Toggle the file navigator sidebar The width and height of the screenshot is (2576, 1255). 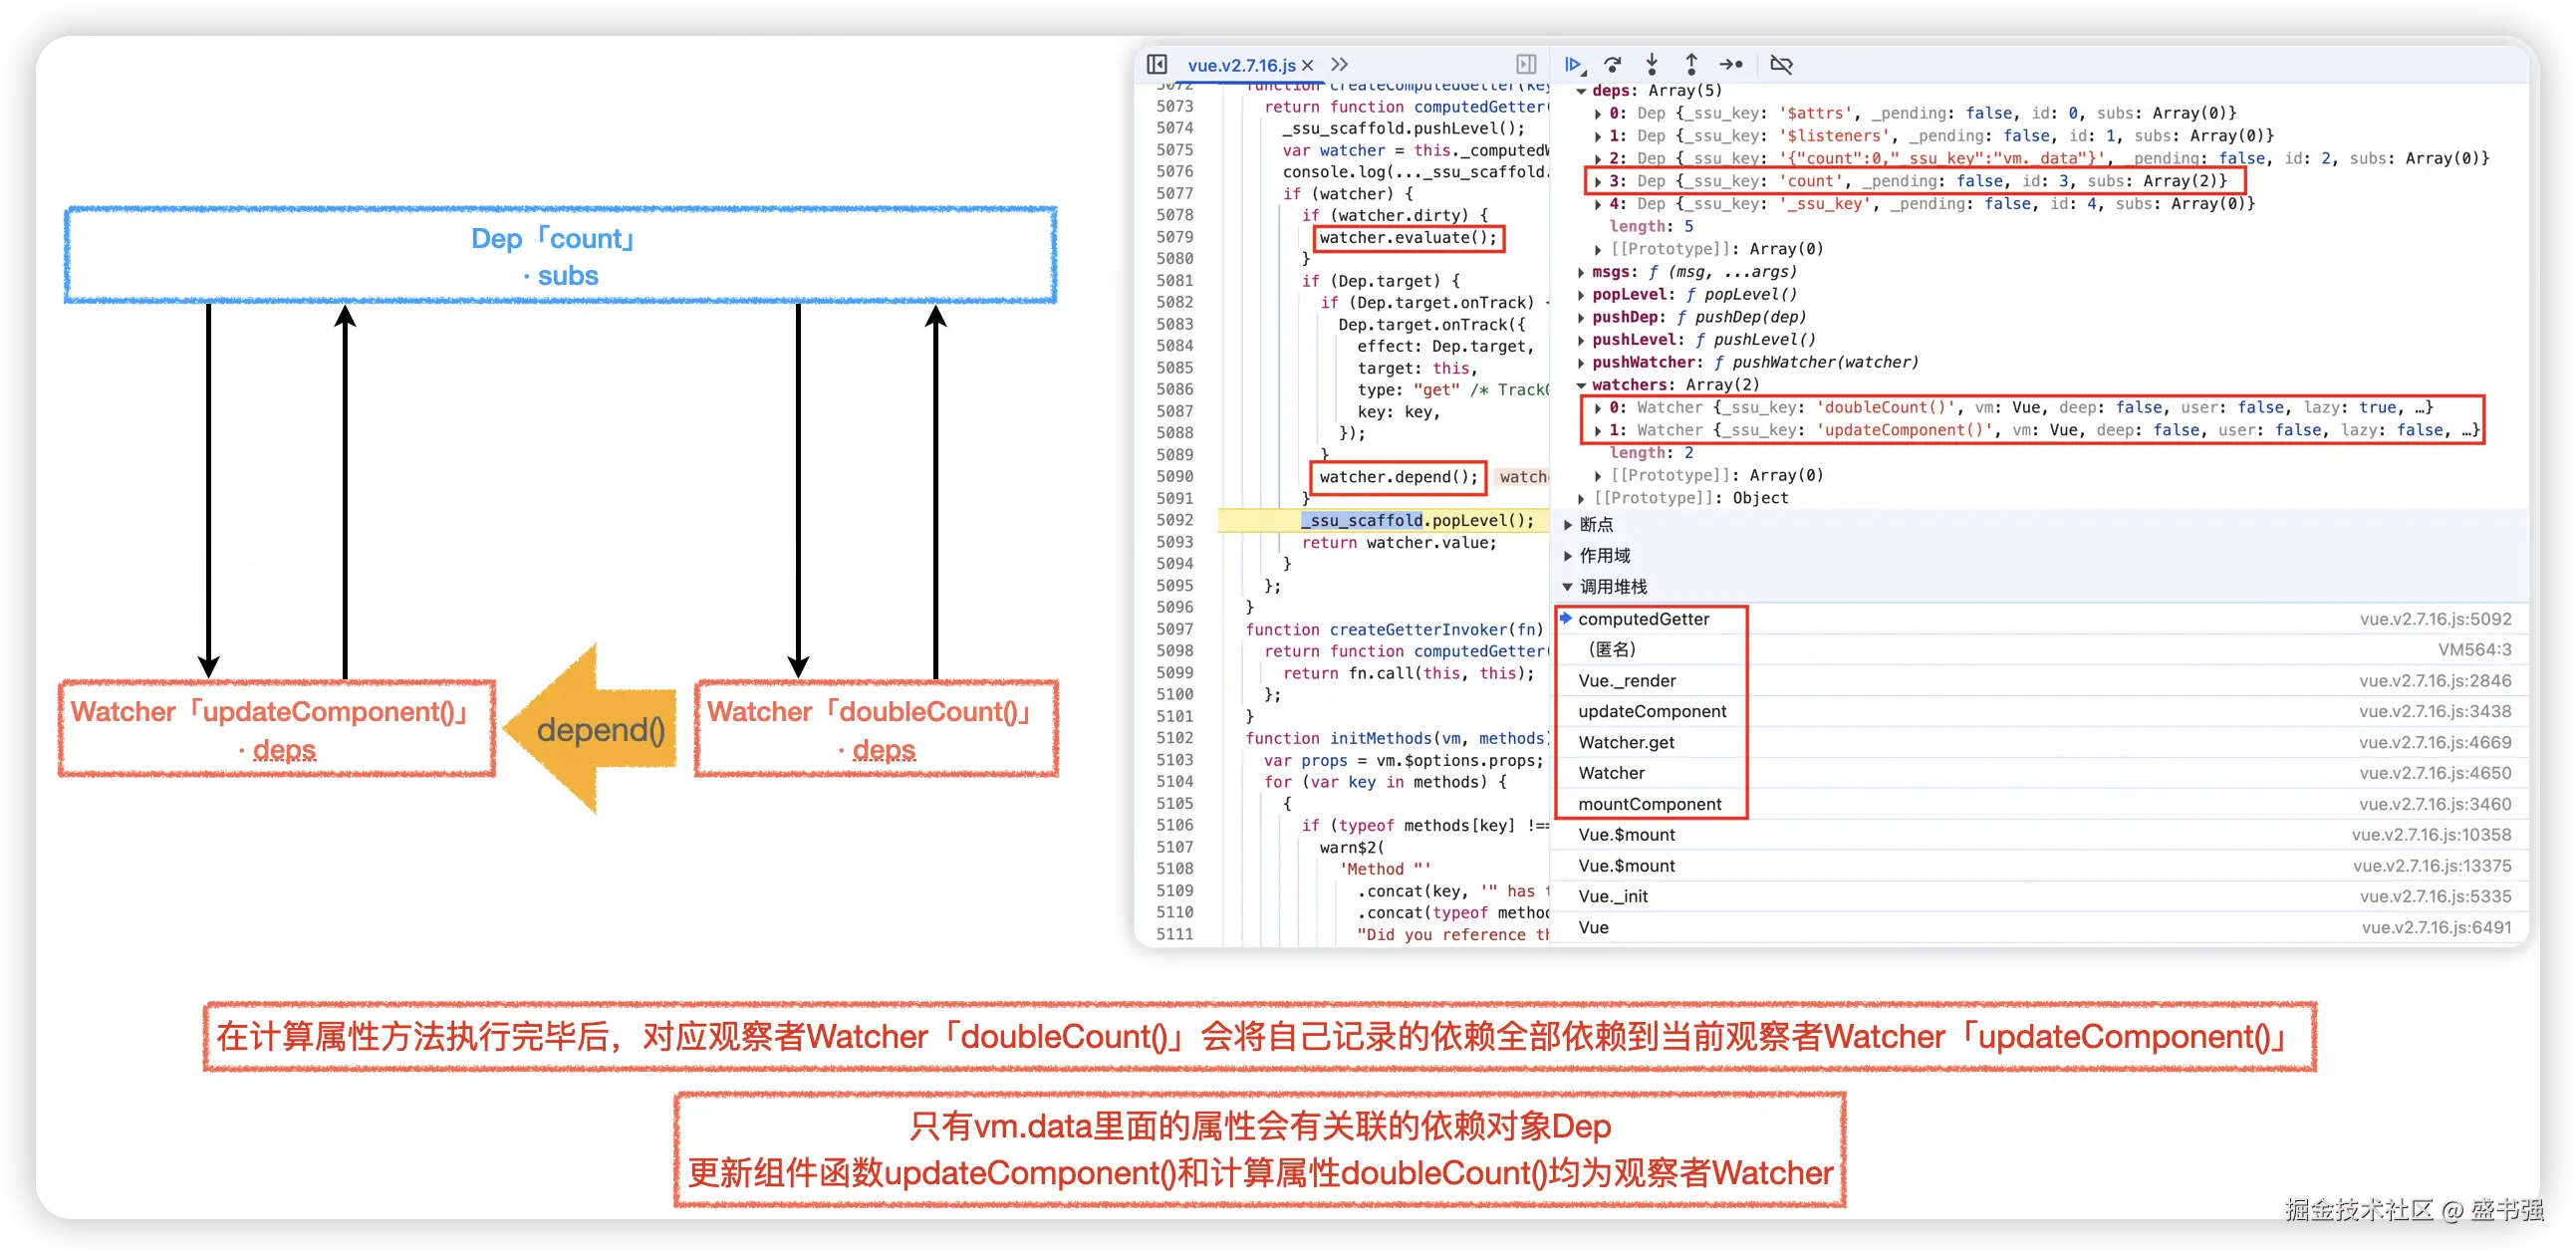[x=1157, y=65]
